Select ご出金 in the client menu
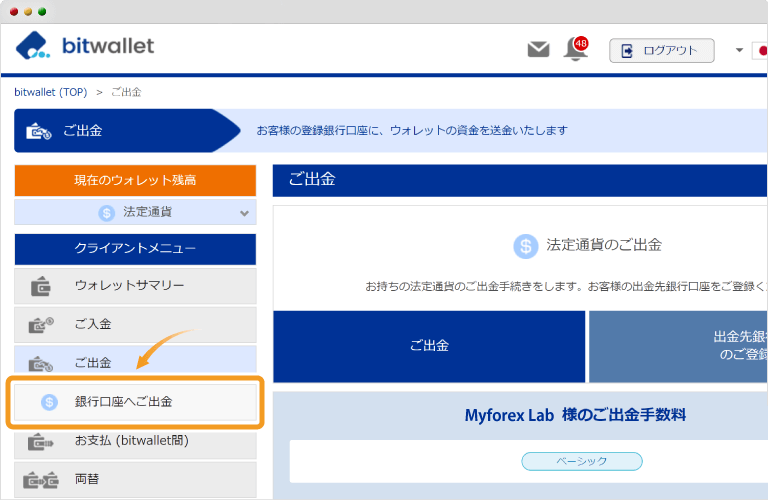 pos(135,359)
